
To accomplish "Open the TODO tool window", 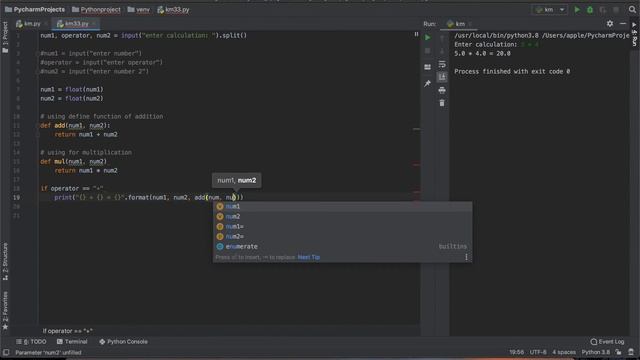I will [x=31, y=342].
